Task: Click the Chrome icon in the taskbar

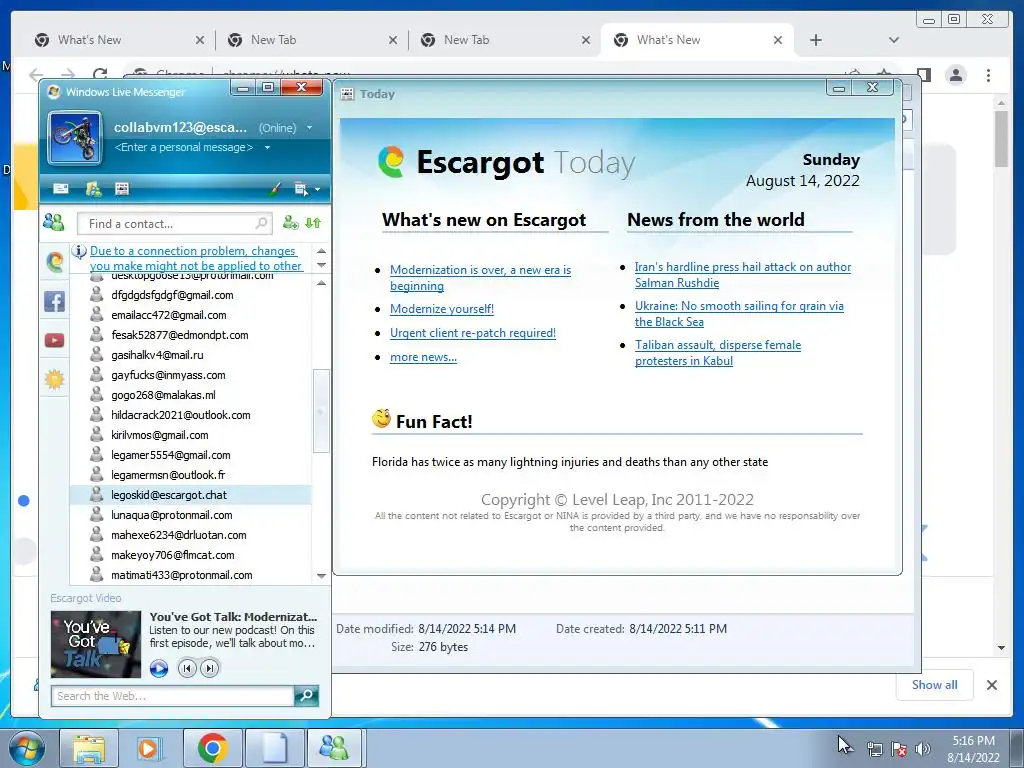Action: point(212,748)
